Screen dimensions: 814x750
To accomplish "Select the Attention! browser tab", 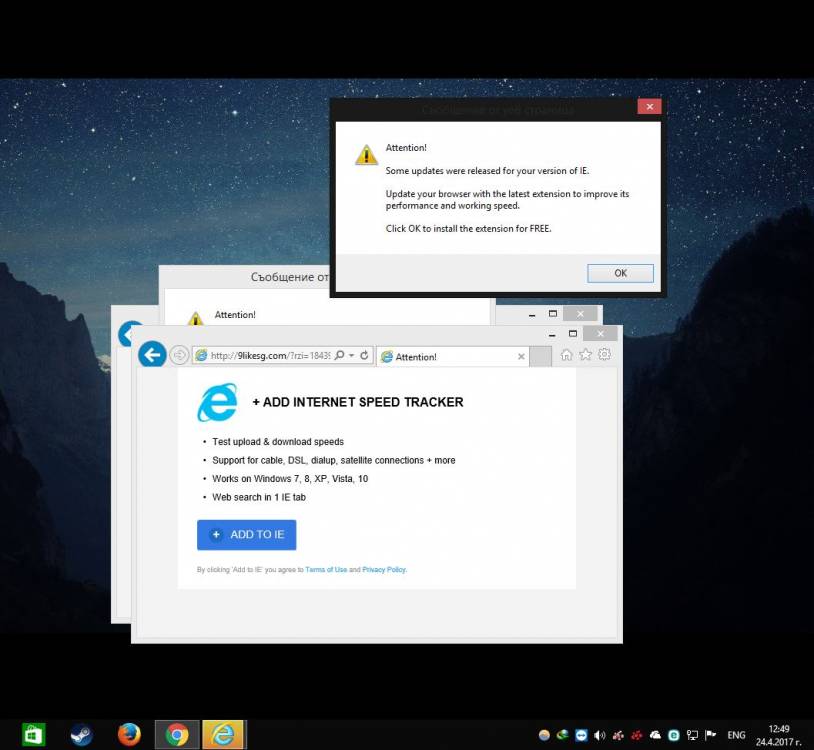I will pyautogui.click(x=452, y=357).
